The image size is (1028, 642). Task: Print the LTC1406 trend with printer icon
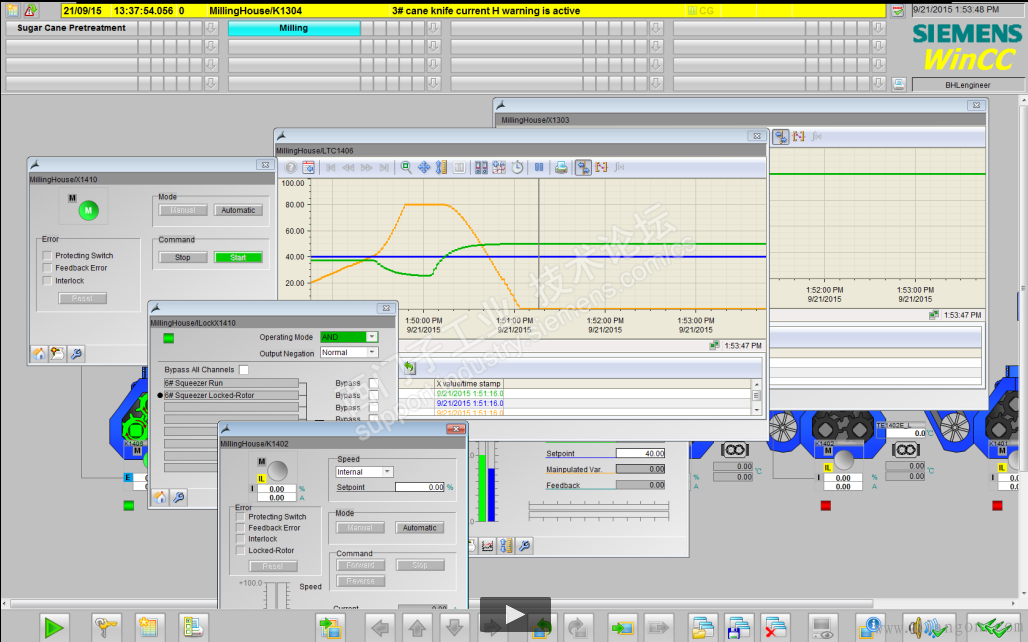tap(561, 167)
